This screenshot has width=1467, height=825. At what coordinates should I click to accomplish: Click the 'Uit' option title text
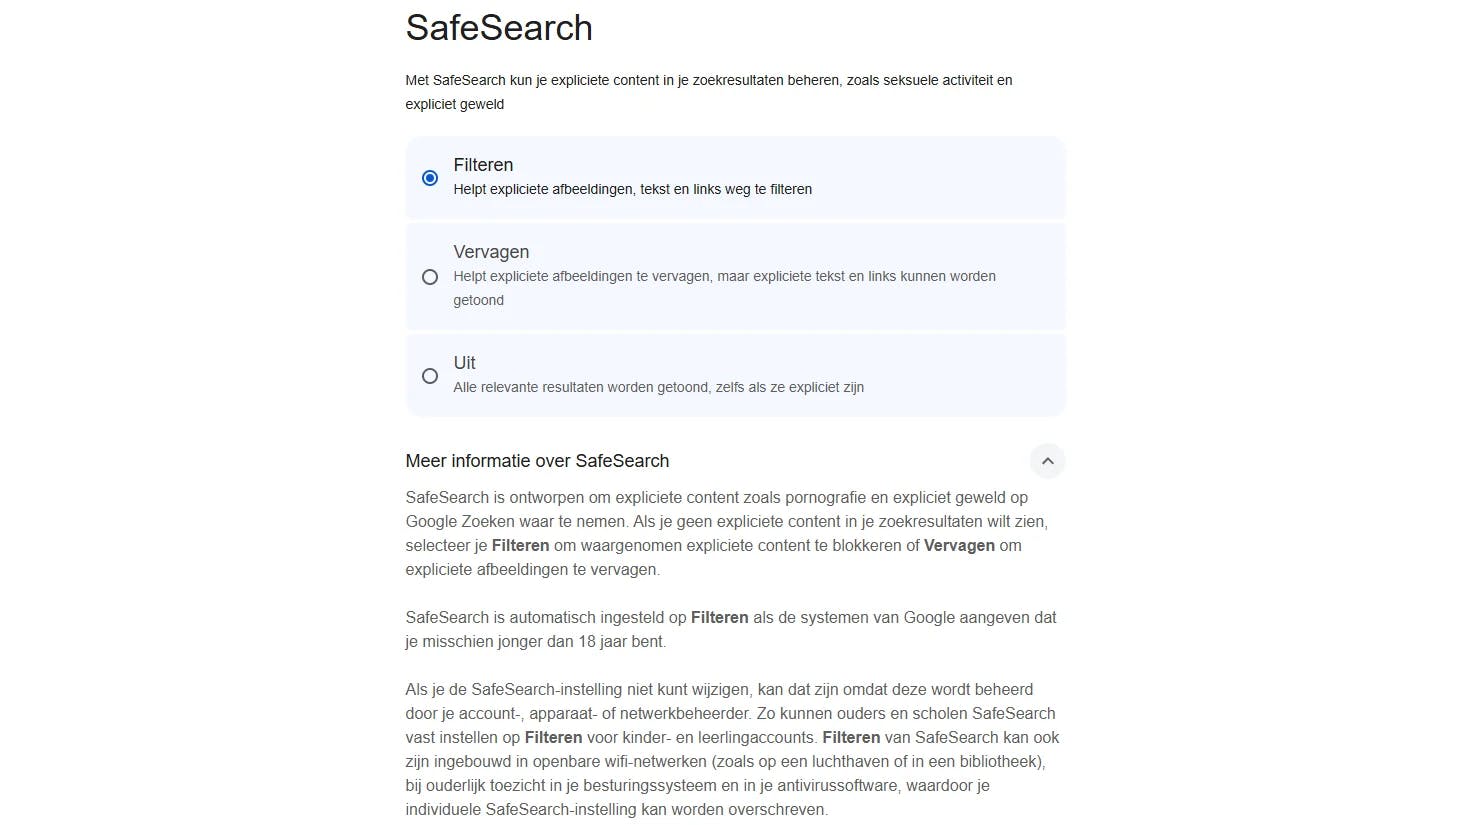[464, 363]
